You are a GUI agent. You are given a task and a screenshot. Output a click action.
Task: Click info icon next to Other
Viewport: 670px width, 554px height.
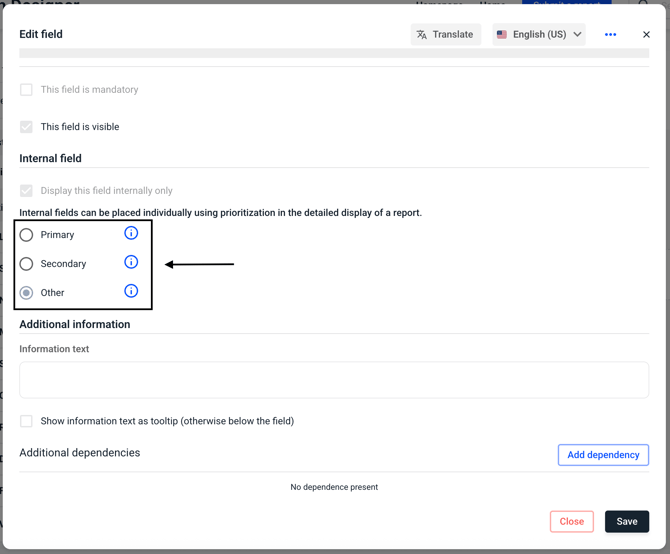tap(131, 291)
